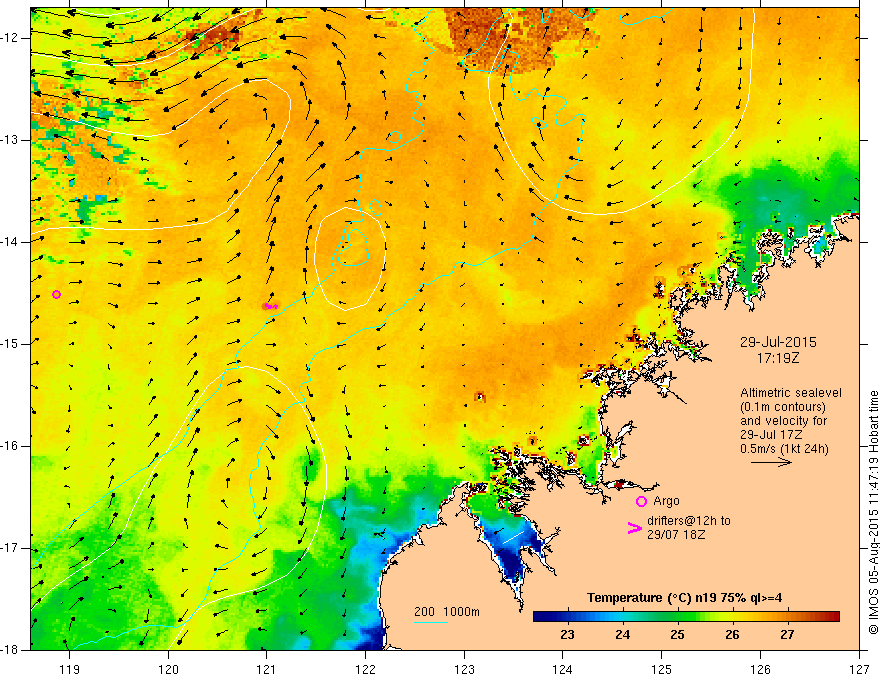
Task: Select the '0.5m/s (1kt 24h)' scale text
Action: (784, 449)
